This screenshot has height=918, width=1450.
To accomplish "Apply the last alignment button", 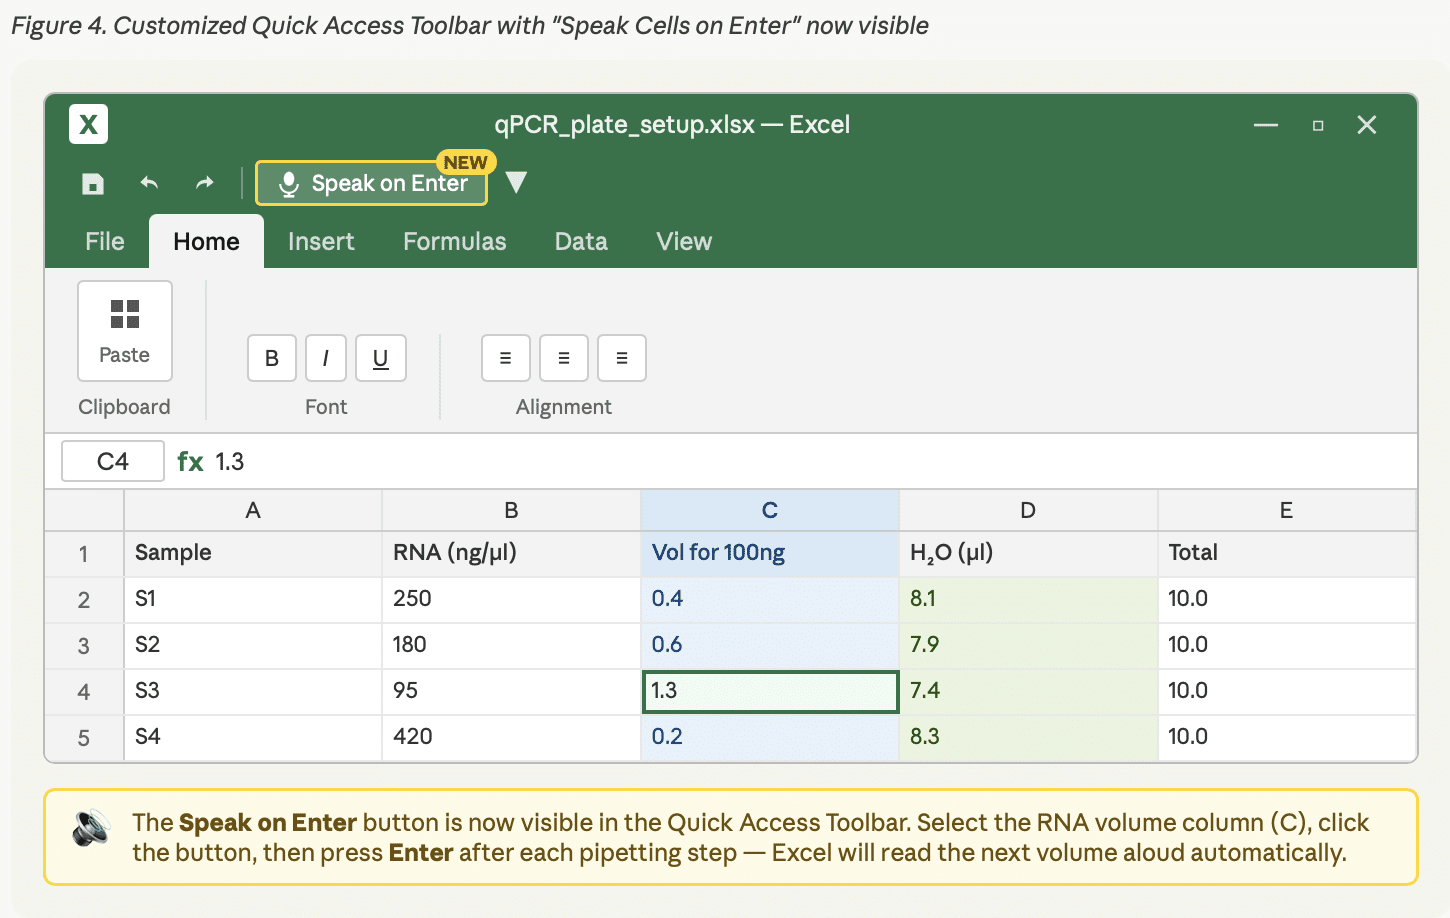I will pos(622,358).
